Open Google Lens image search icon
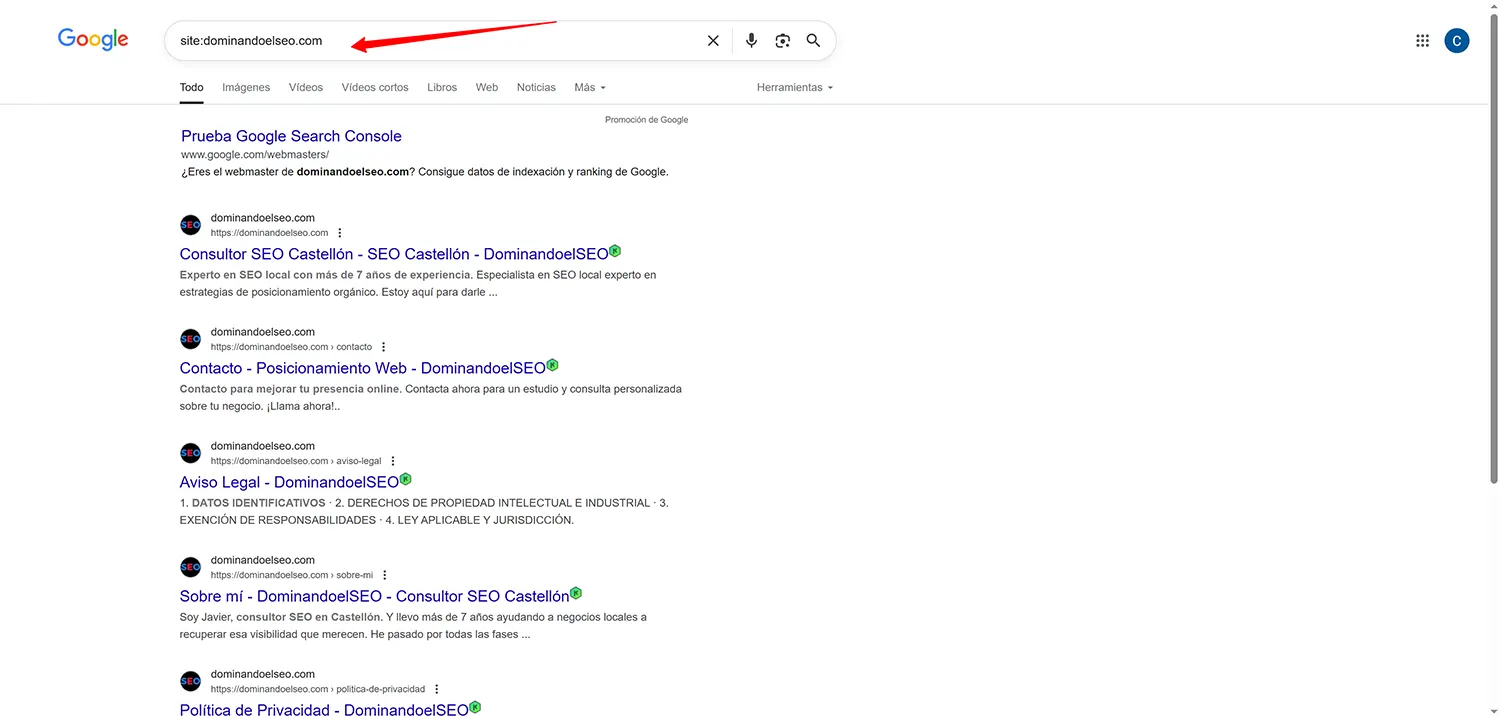The image size is (1500, 718). [x=782, y=41]
